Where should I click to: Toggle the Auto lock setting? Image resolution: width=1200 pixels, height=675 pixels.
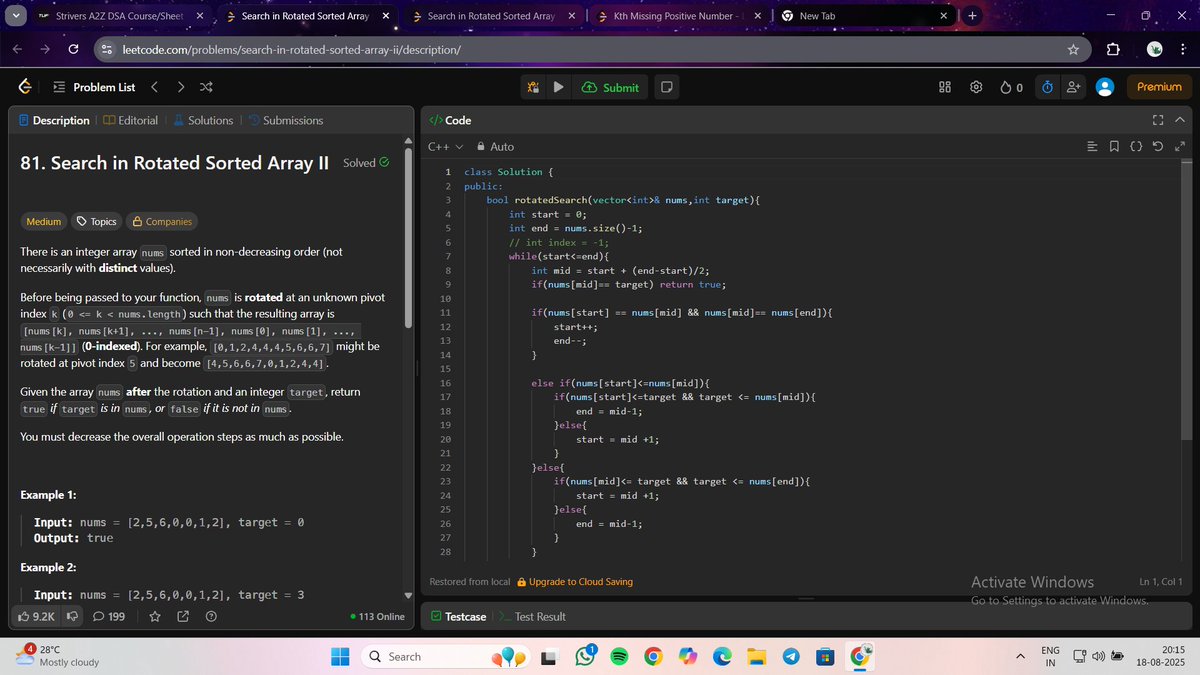[495, 146]
